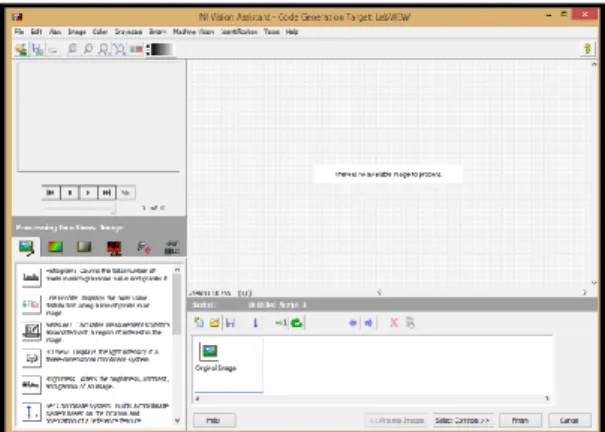Click the function list scroll down arrow

click(x=177, y=420)
